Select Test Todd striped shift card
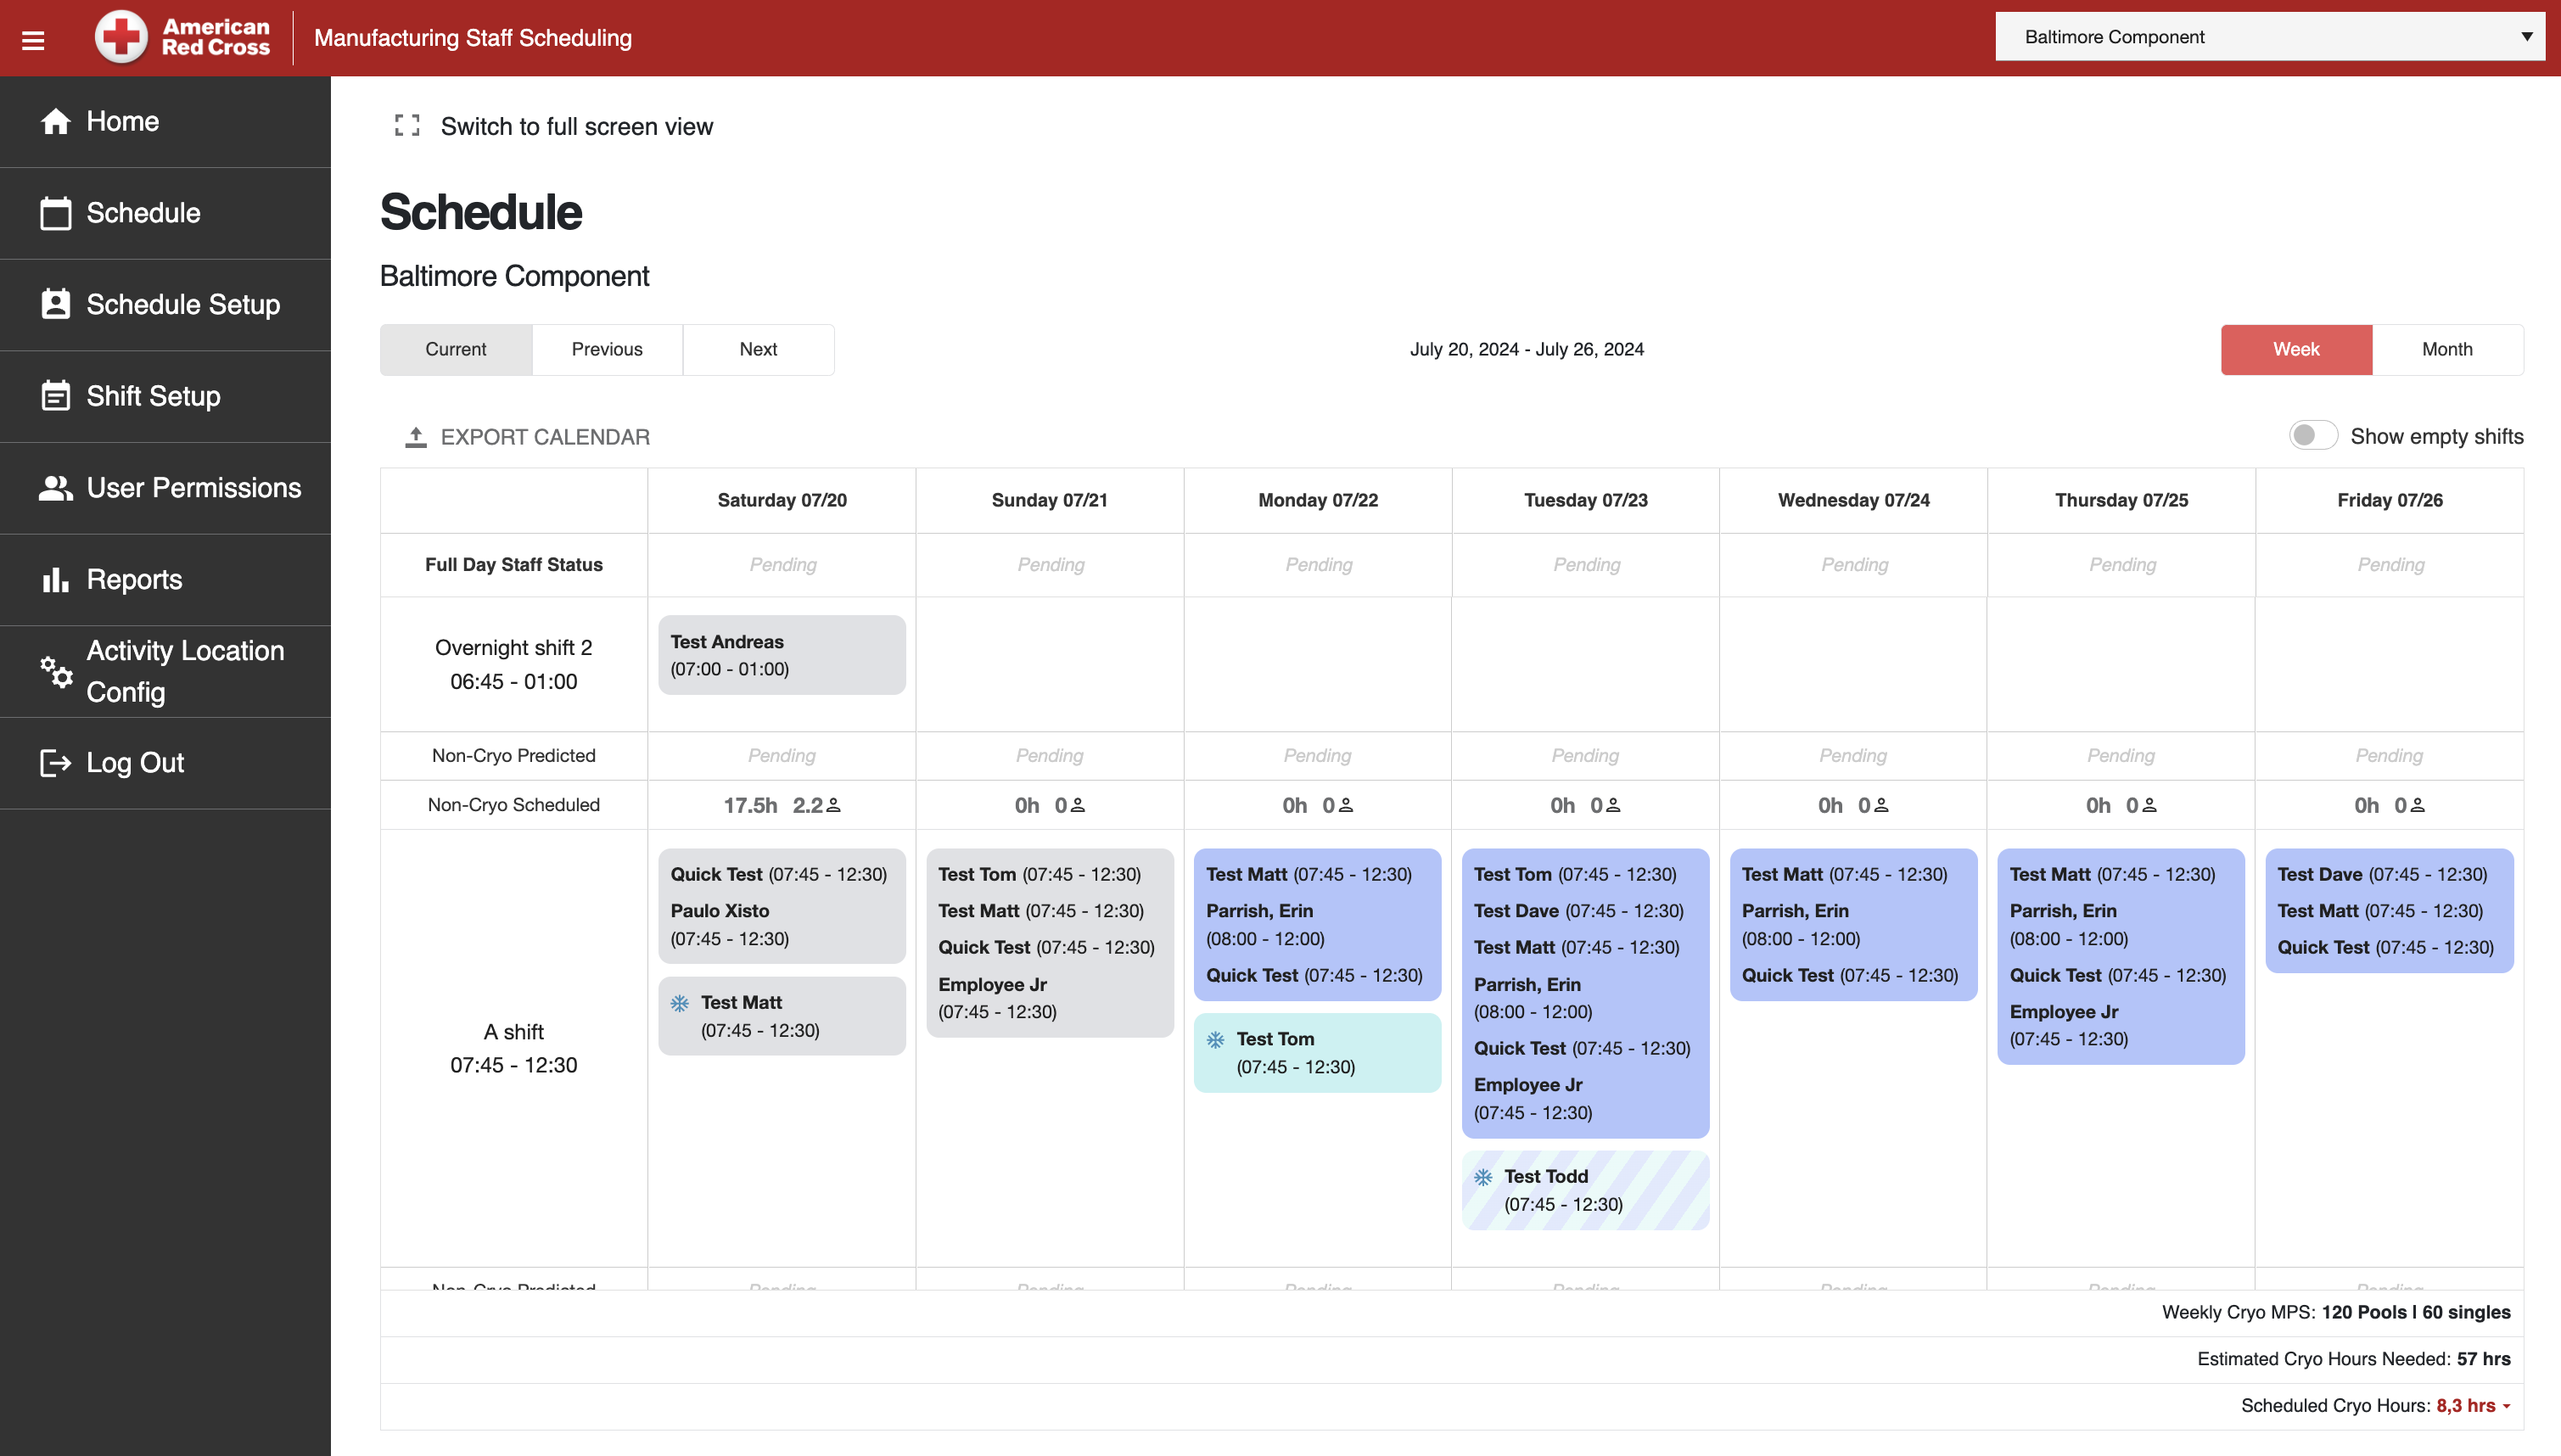The height and width of the screenshot is (1456, 2561). pos(1585,1190)
